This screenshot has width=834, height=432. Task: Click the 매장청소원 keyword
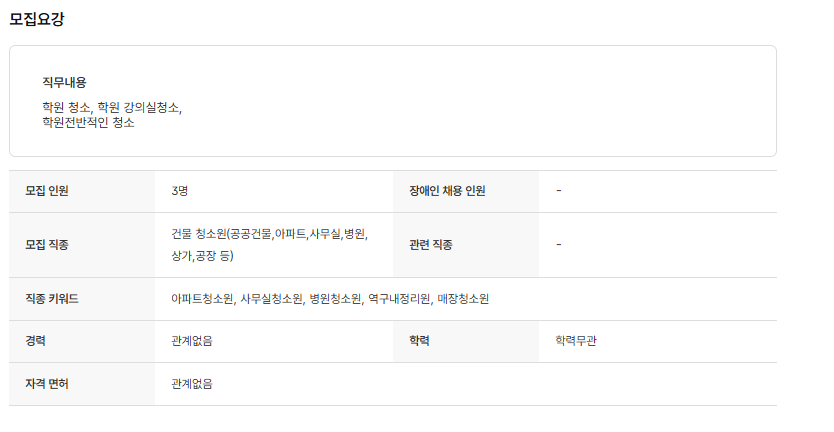[x=463, y=299]
